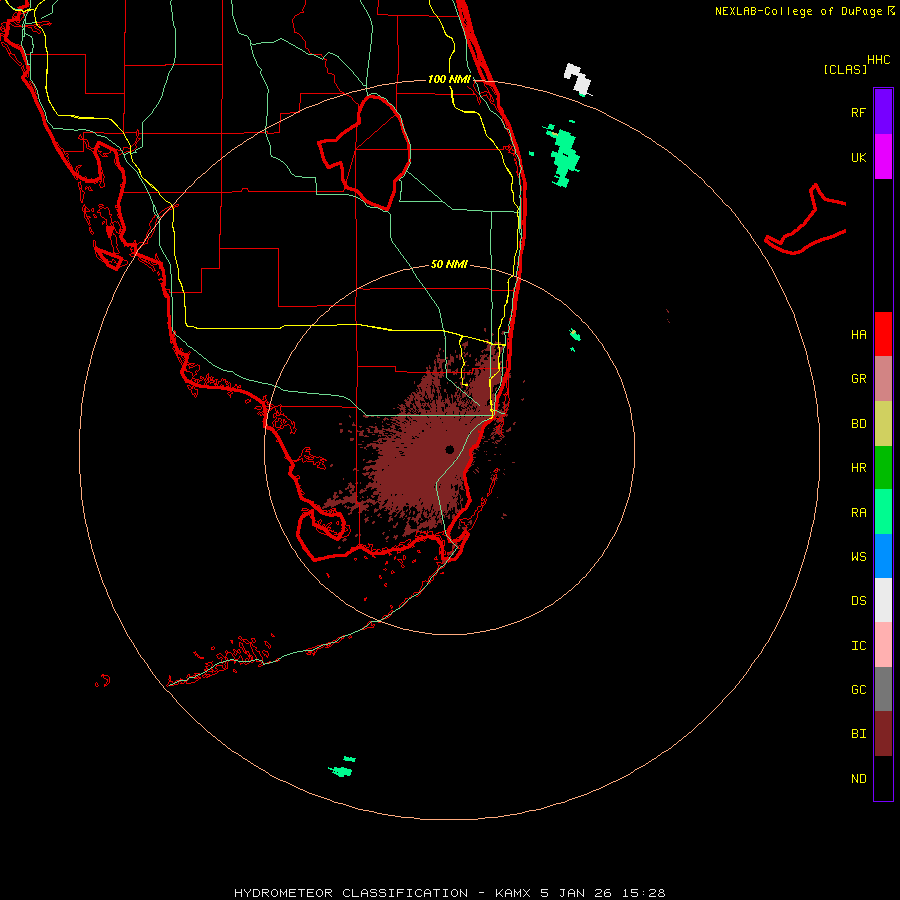Select the DS white legend swatch
Screen dimensions: 900x900
(x=883, y=600)
